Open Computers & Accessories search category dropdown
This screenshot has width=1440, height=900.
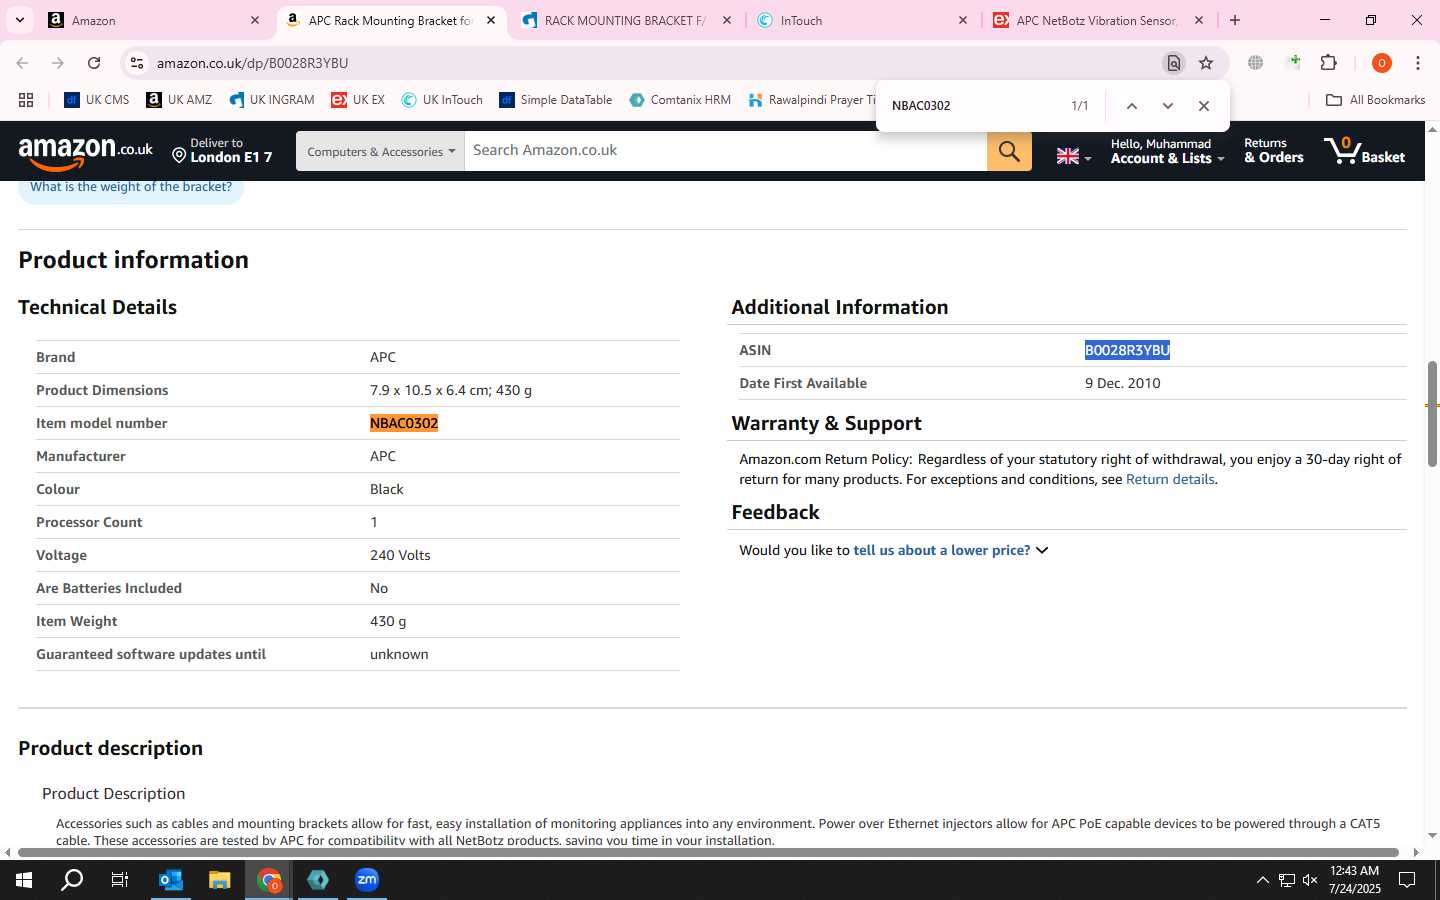[x=380, y=151]
